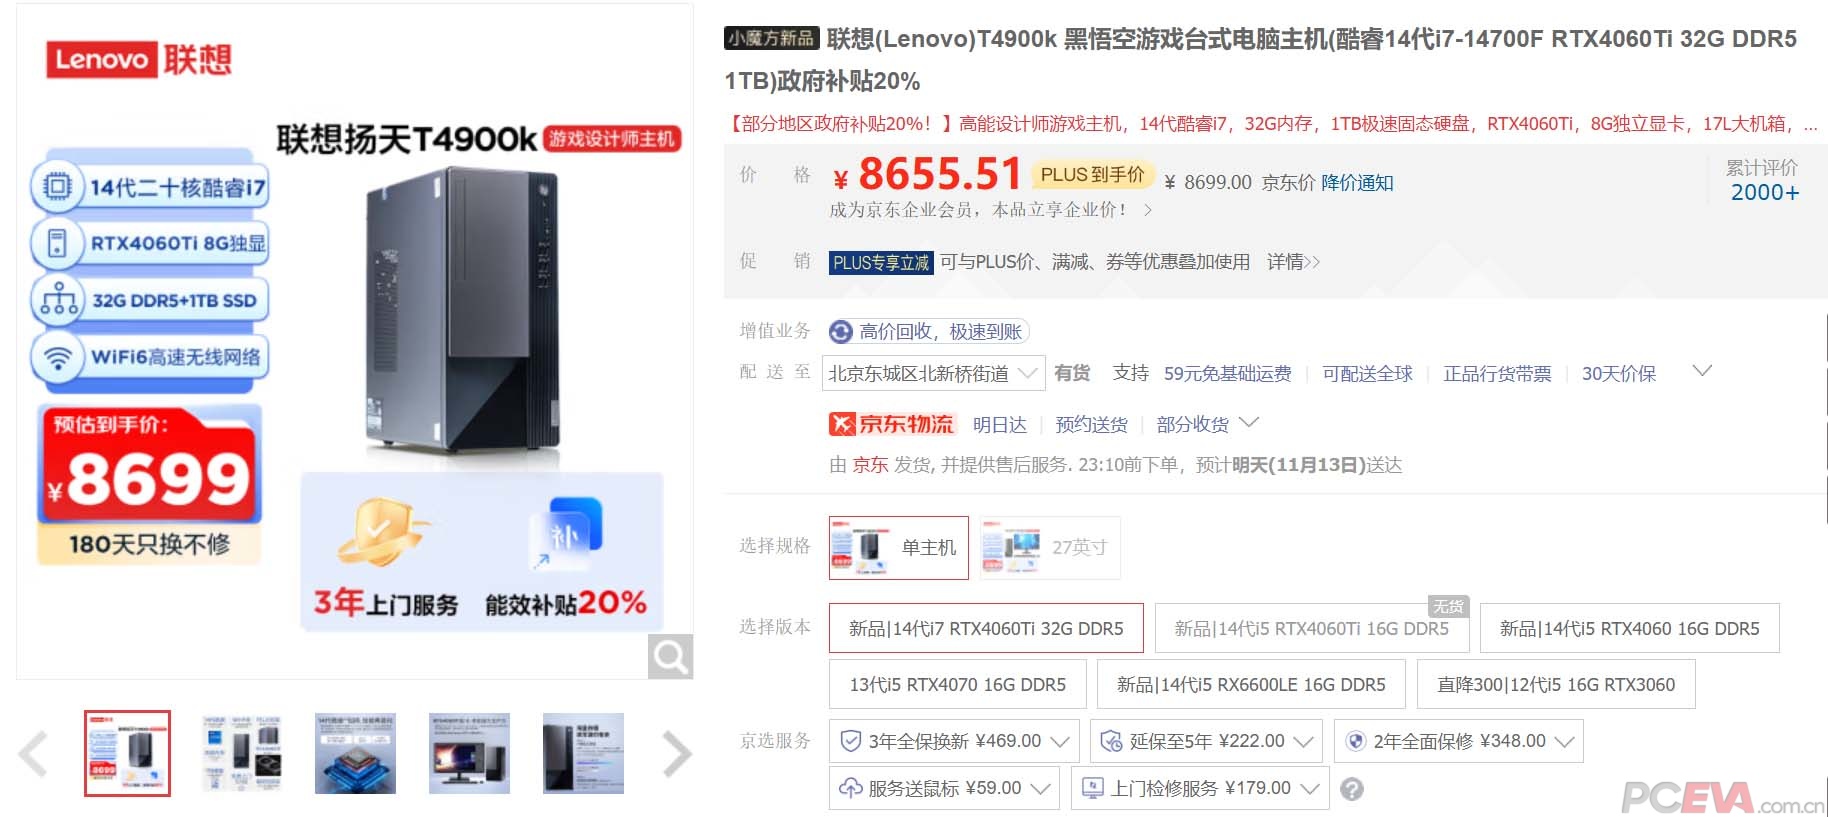
Task: Open the second product thumbnail image
Action: (241, 754)
